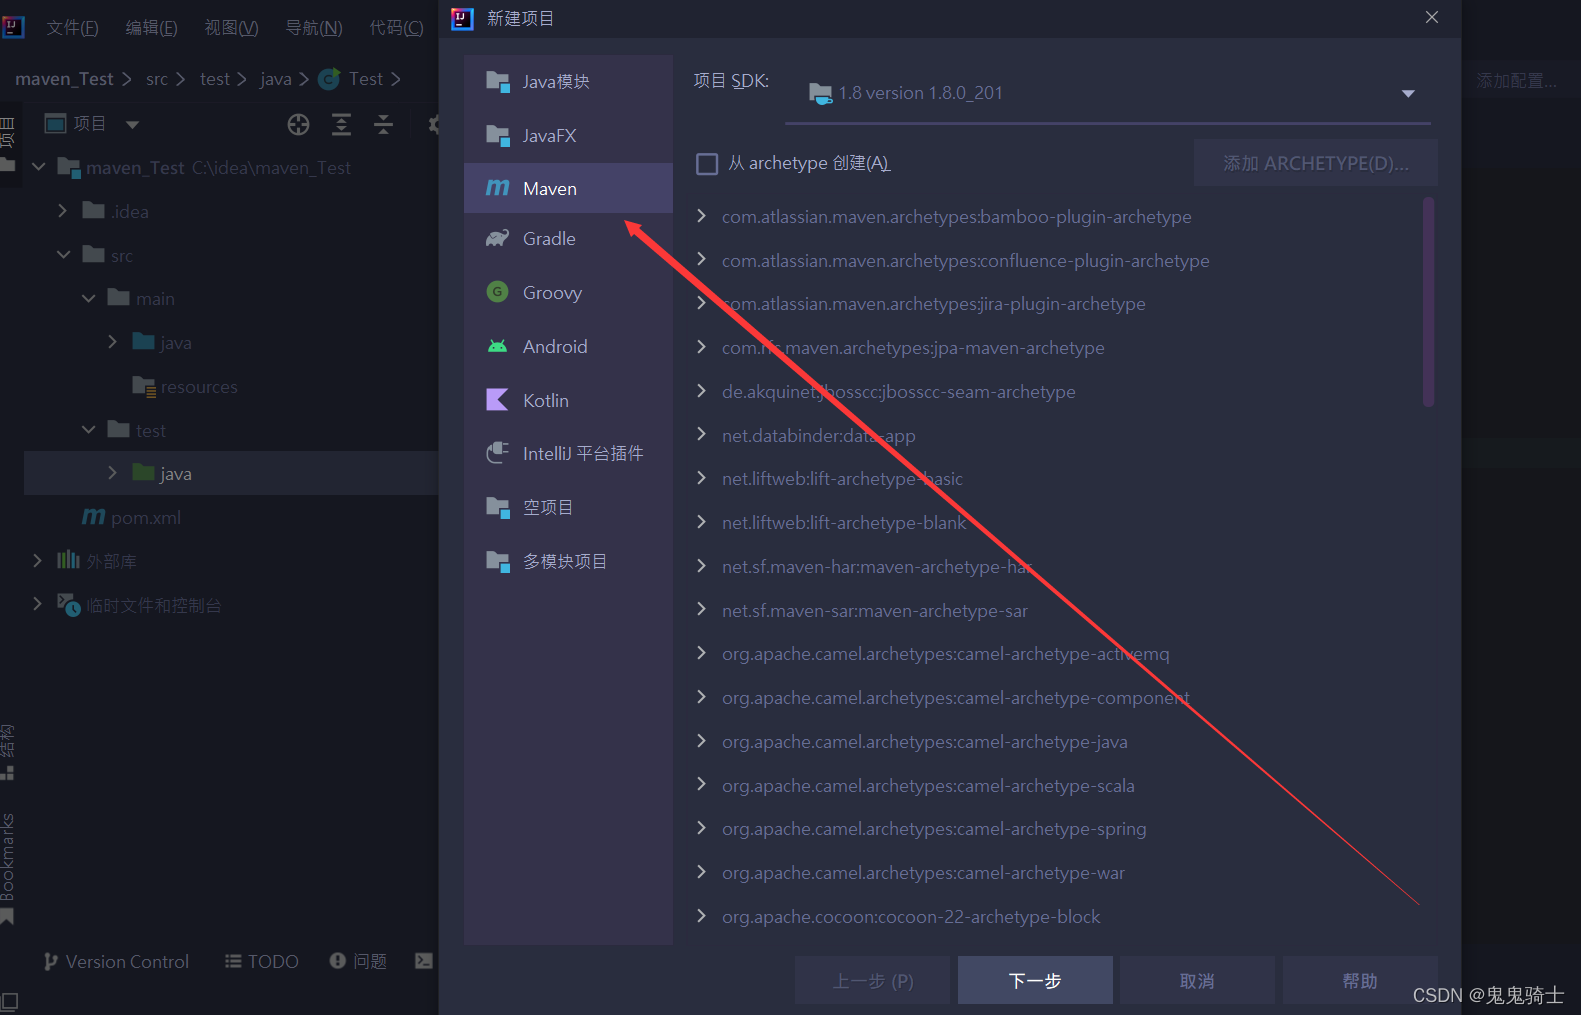
Task: Select the Java模块 project type icon
Action: pos(497,81)
